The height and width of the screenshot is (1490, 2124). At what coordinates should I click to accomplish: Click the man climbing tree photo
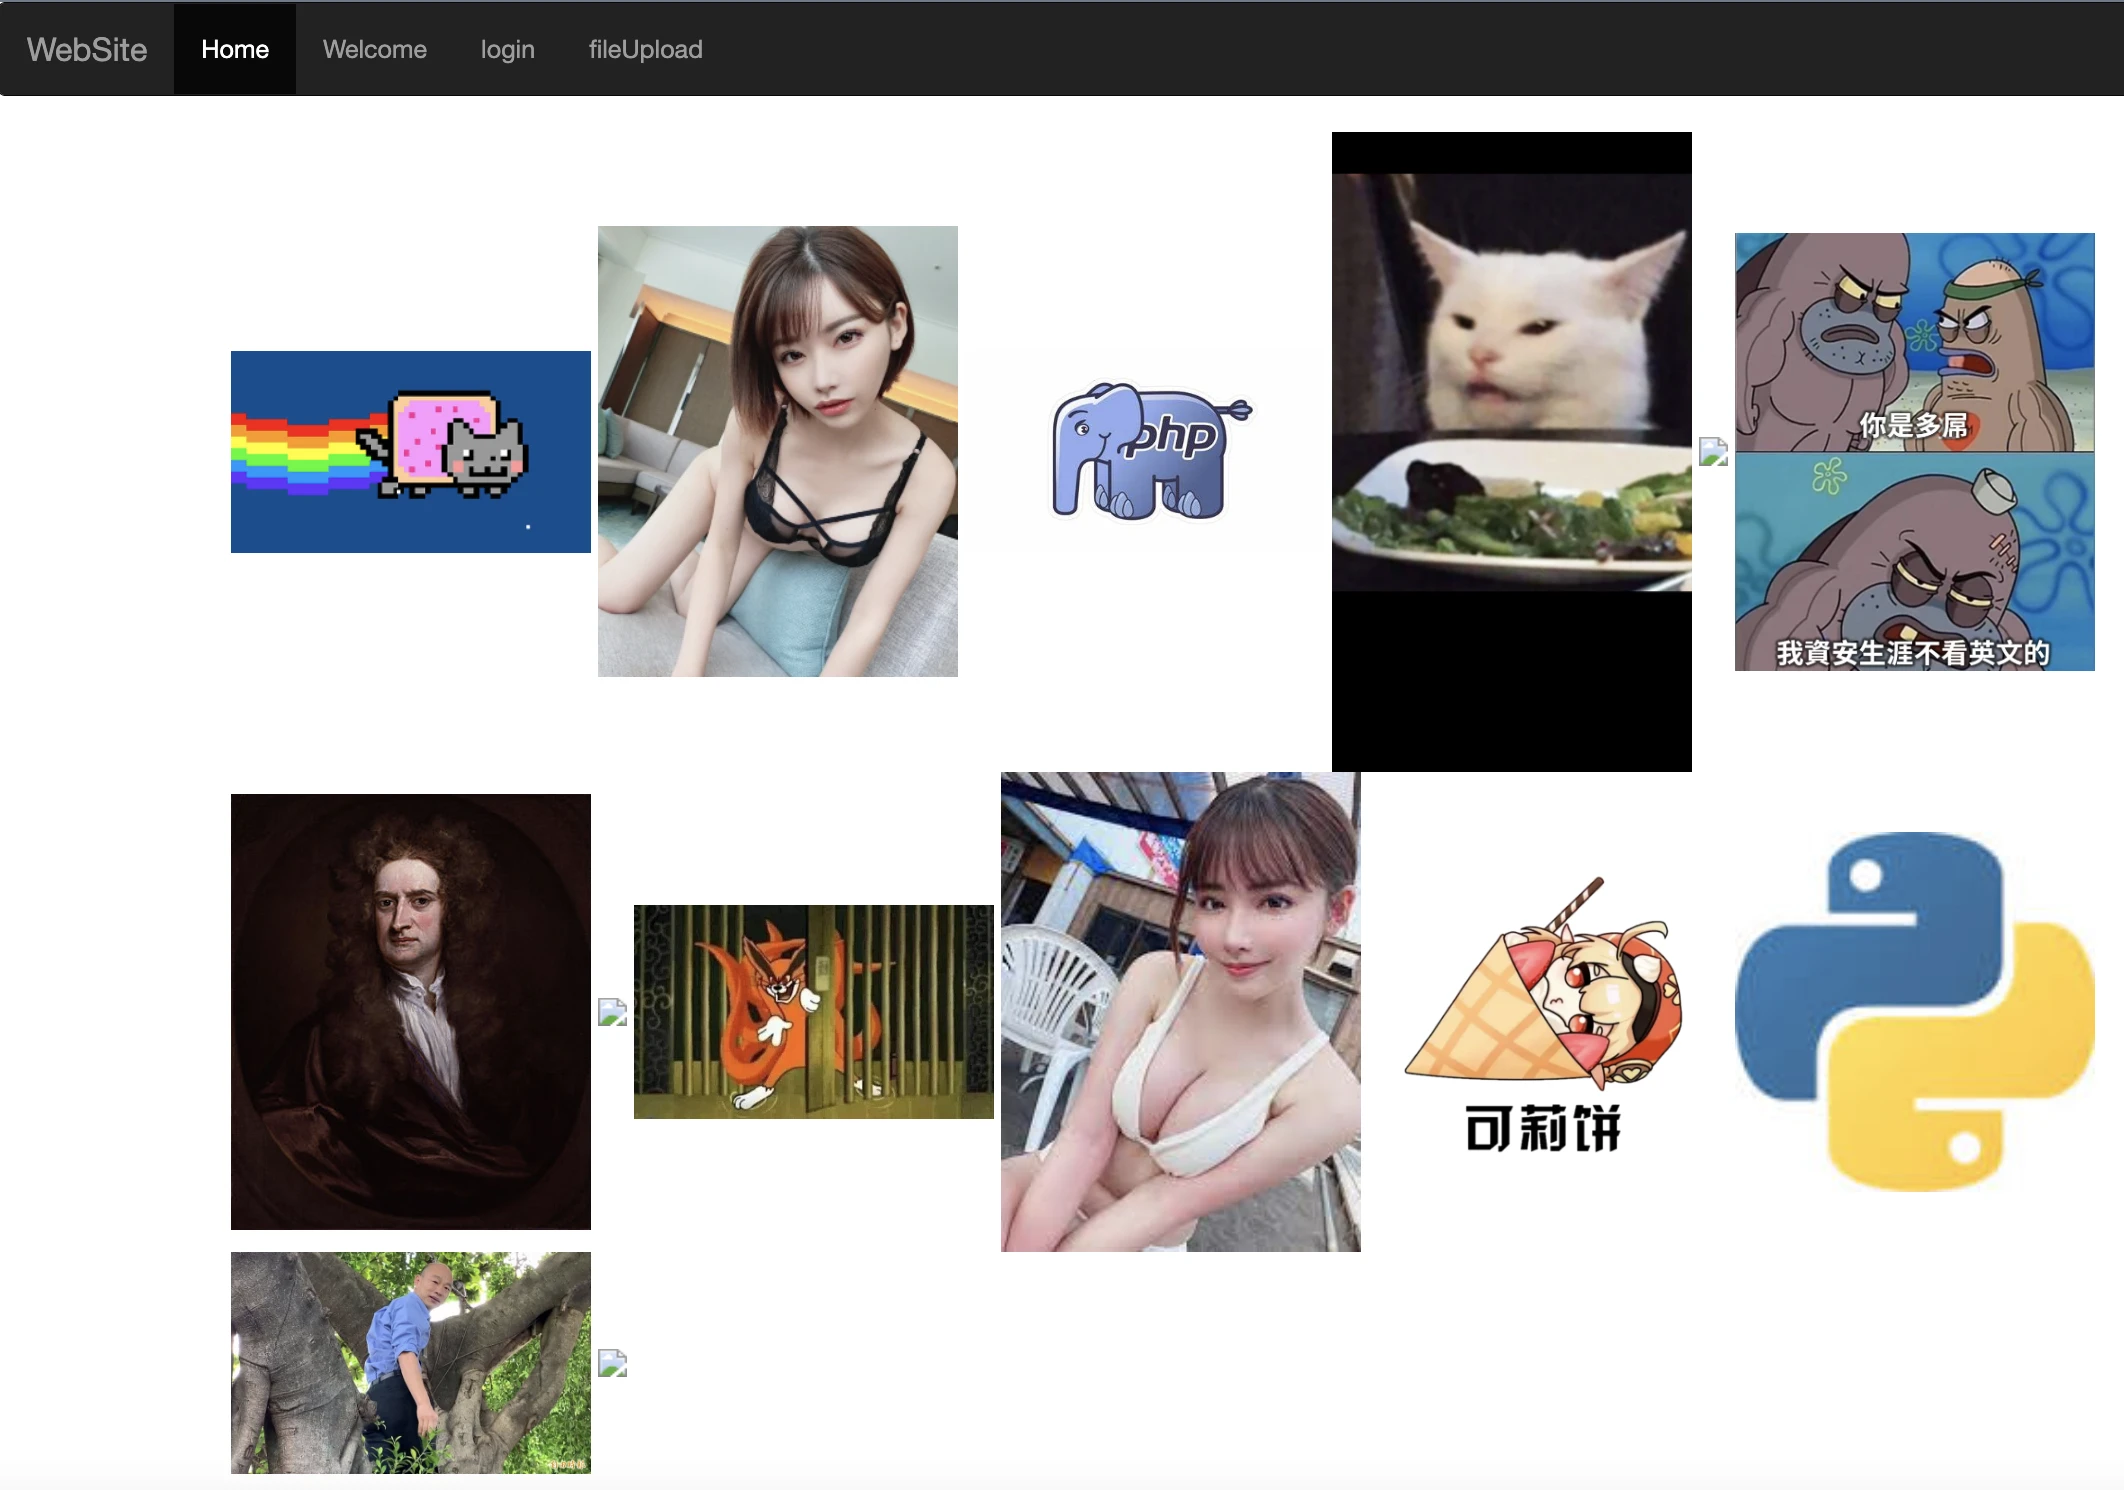click(410, 1362)
